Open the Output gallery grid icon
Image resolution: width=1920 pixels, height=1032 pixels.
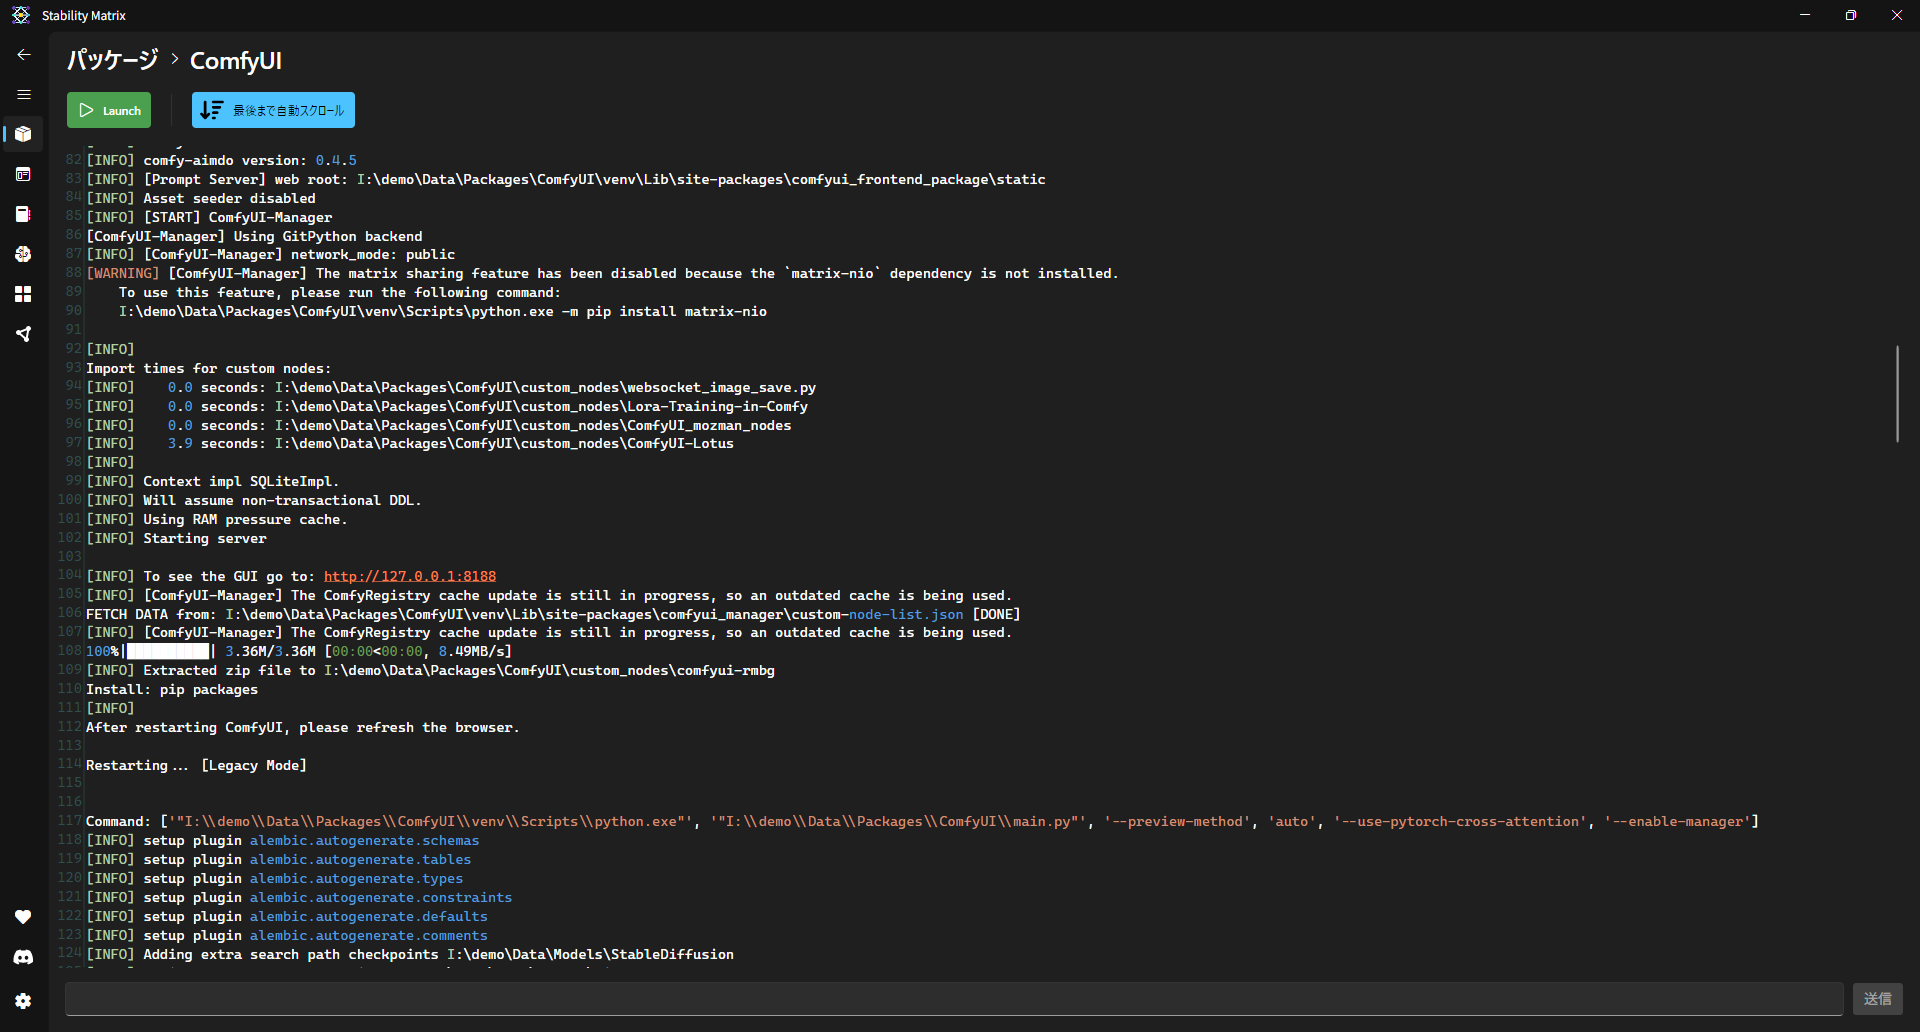tap(23, 294)
